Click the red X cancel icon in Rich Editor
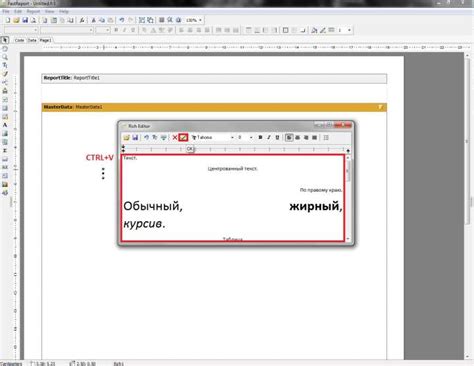The width and height of the screenshot is (474, 366). pyautogui.click(x=174, y=137)
